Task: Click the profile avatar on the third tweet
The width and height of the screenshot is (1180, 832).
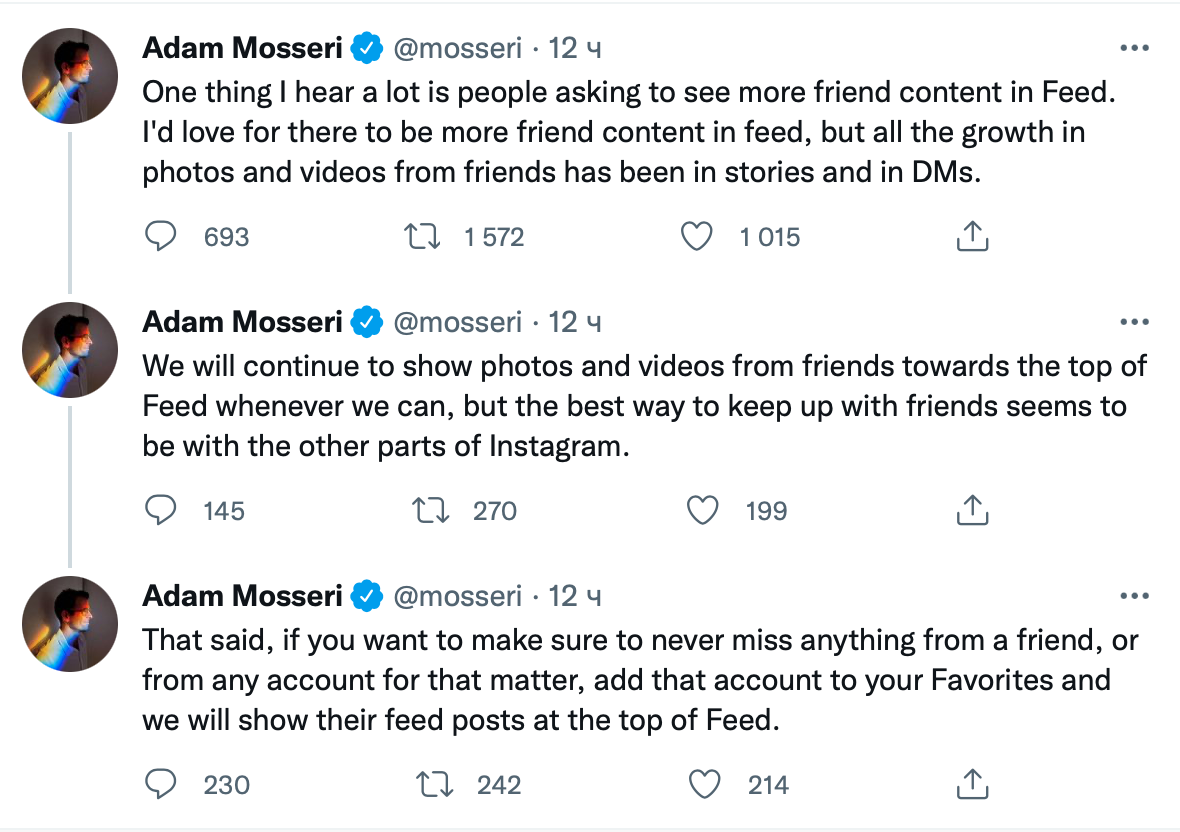Action: pos(70,624)
